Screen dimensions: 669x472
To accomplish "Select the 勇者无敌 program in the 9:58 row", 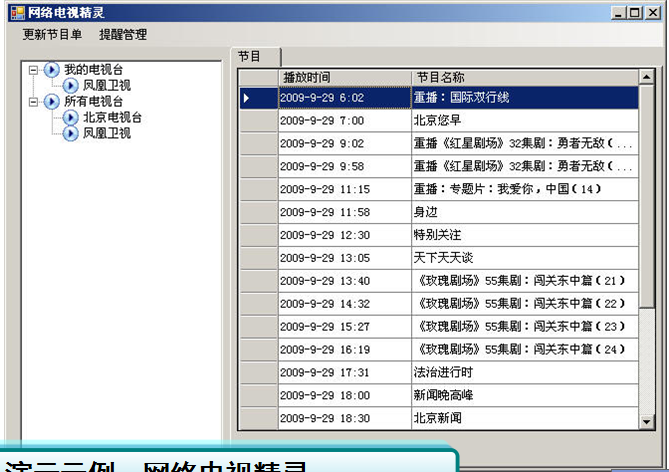I will (525, 166).
